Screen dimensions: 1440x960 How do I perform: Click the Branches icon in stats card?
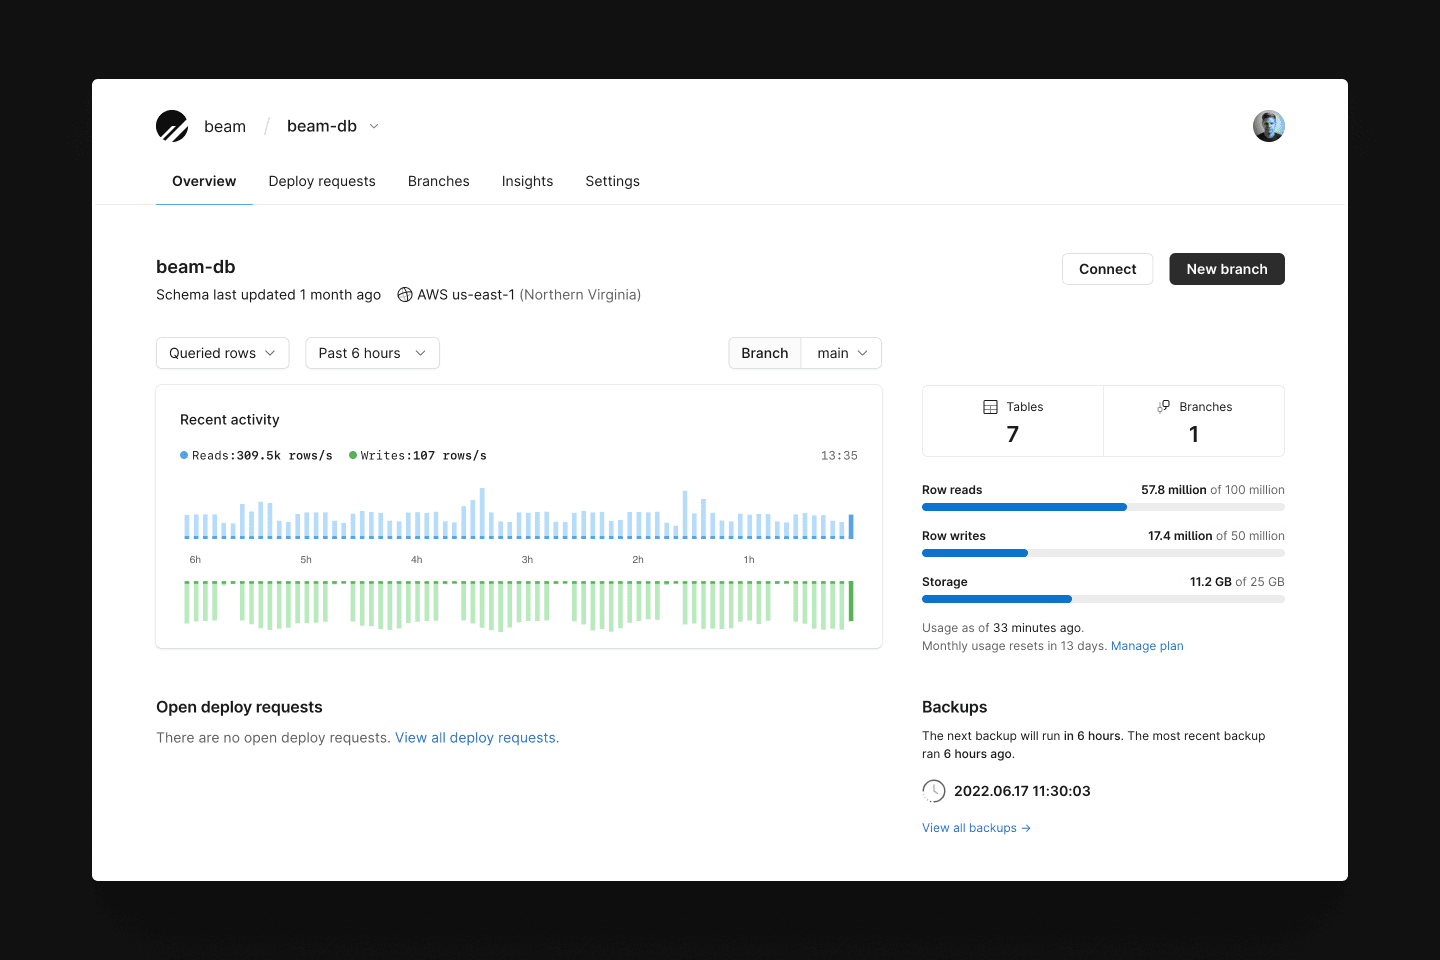(1164, 407)
